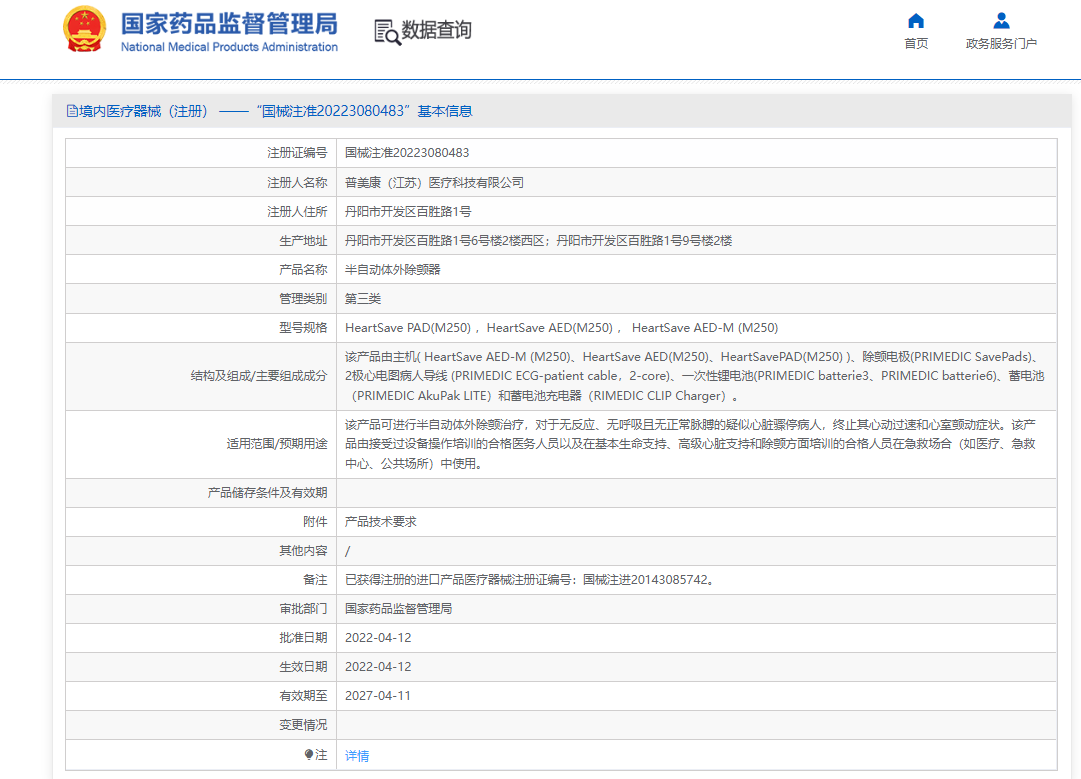
Task: Click the 第三类 management class value
Action: 363,299
